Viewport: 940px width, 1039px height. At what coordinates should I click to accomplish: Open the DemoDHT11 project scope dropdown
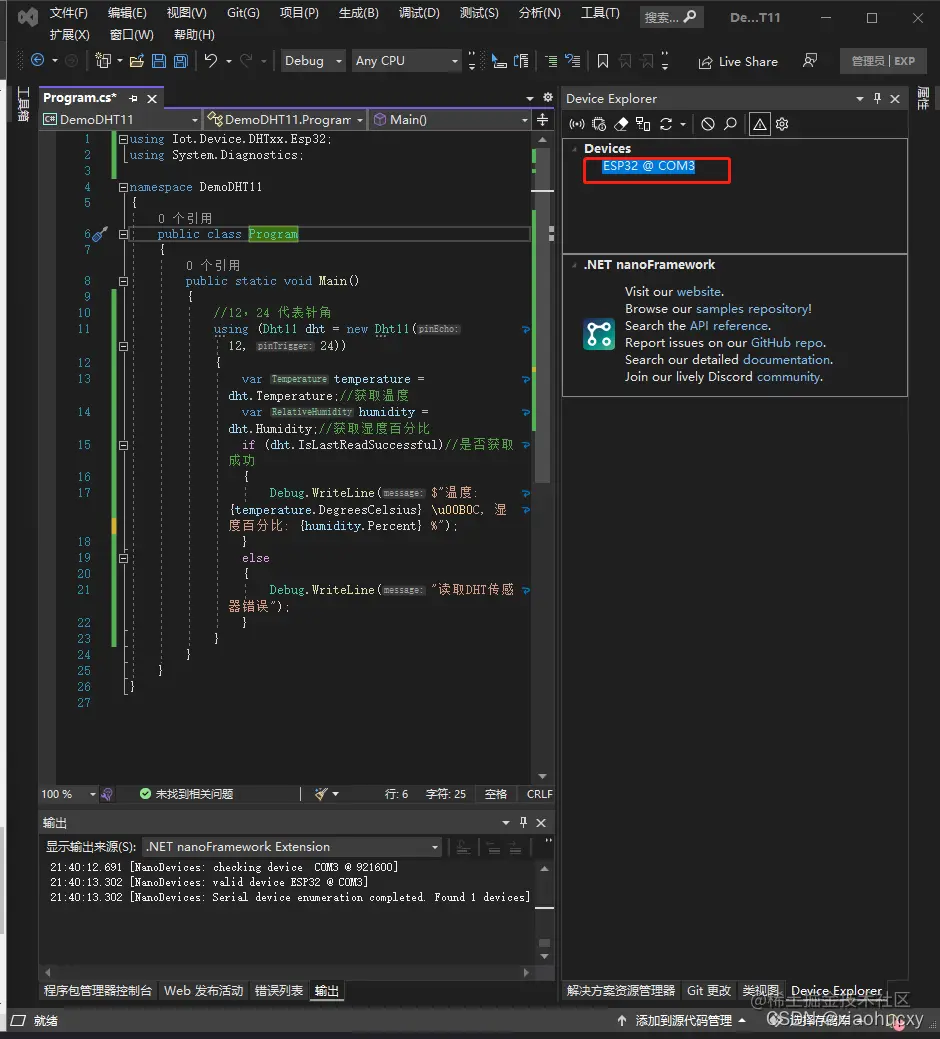click(x=121, y=119)
